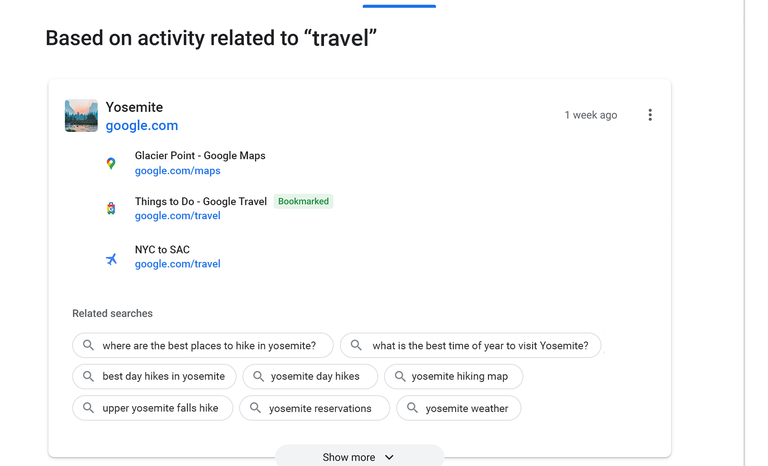
Task: Open Things to Do - Google Travel entry
Action: coord(201,201)
